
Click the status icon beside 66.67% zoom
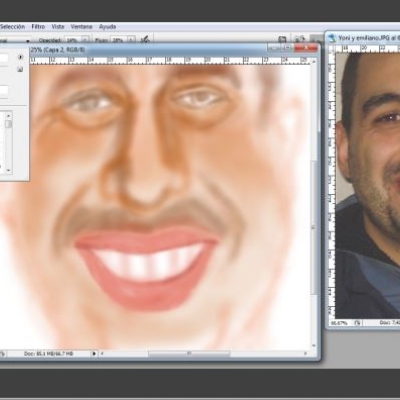pos(357,323)
